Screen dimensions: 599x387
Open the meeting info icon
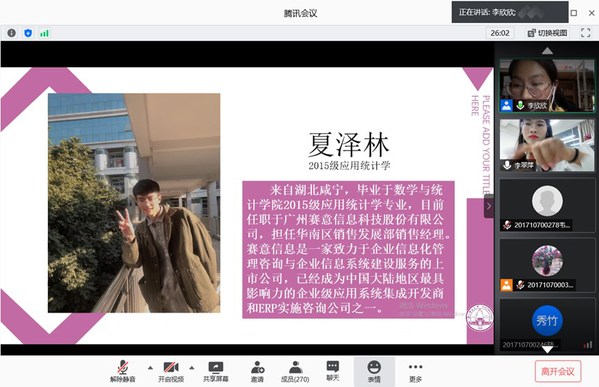click(11, 33)
